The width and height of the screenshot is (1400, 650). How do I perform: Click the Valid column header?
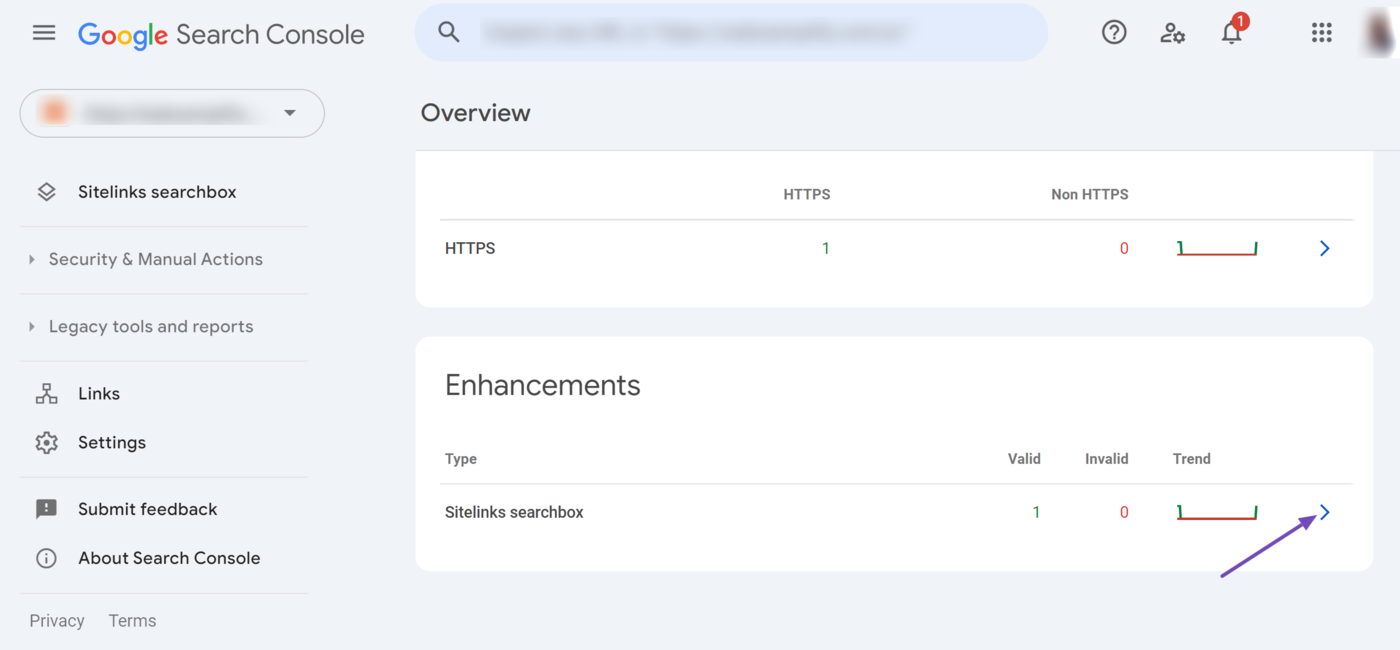(x=1024, y=459)
